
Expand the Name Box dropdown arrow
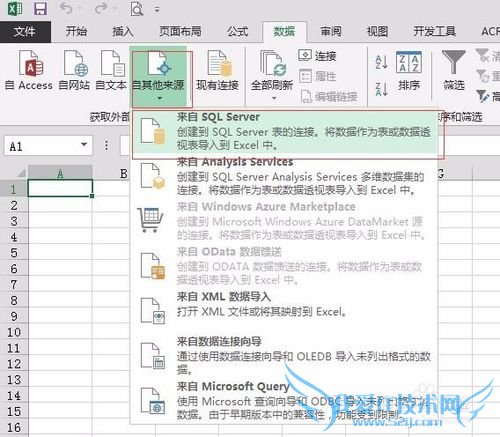84,145
